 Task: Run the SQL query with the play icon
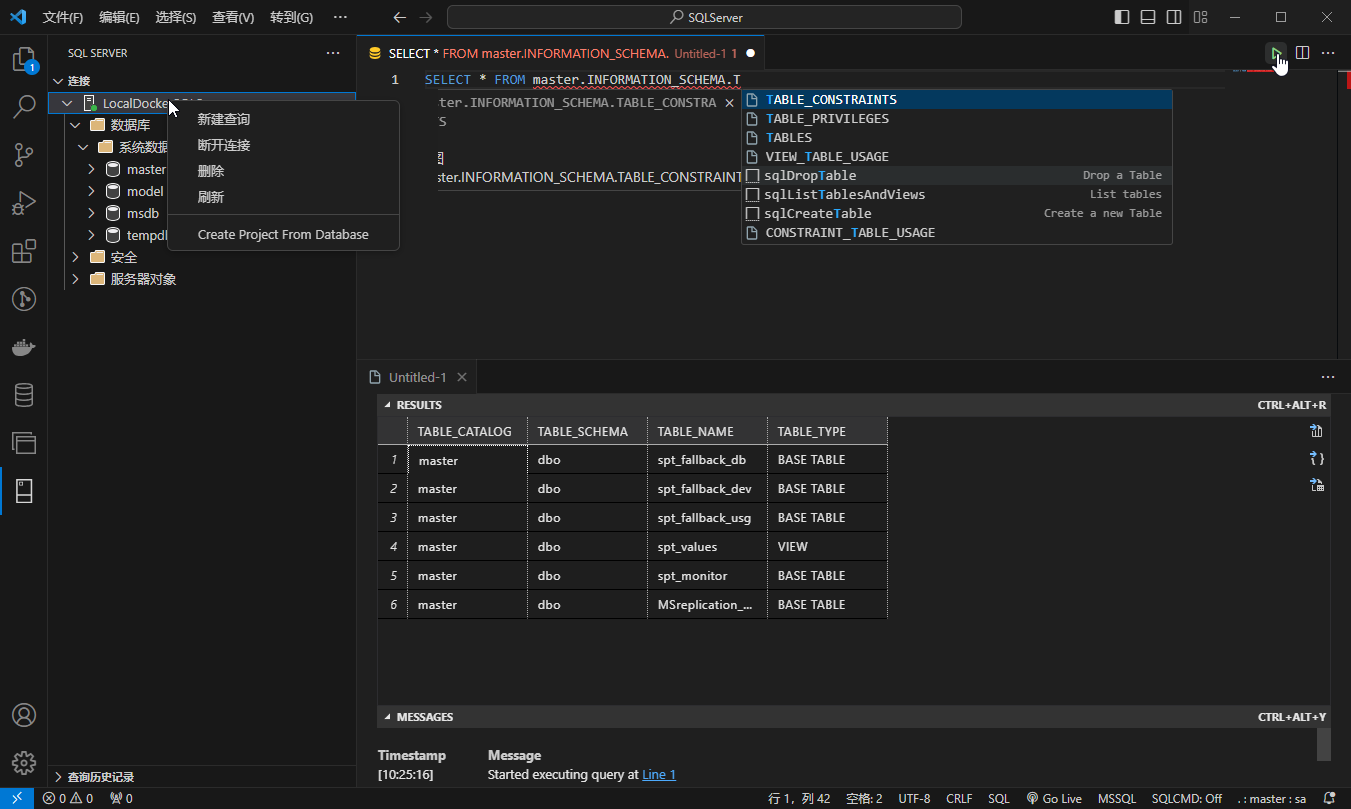1276,53
